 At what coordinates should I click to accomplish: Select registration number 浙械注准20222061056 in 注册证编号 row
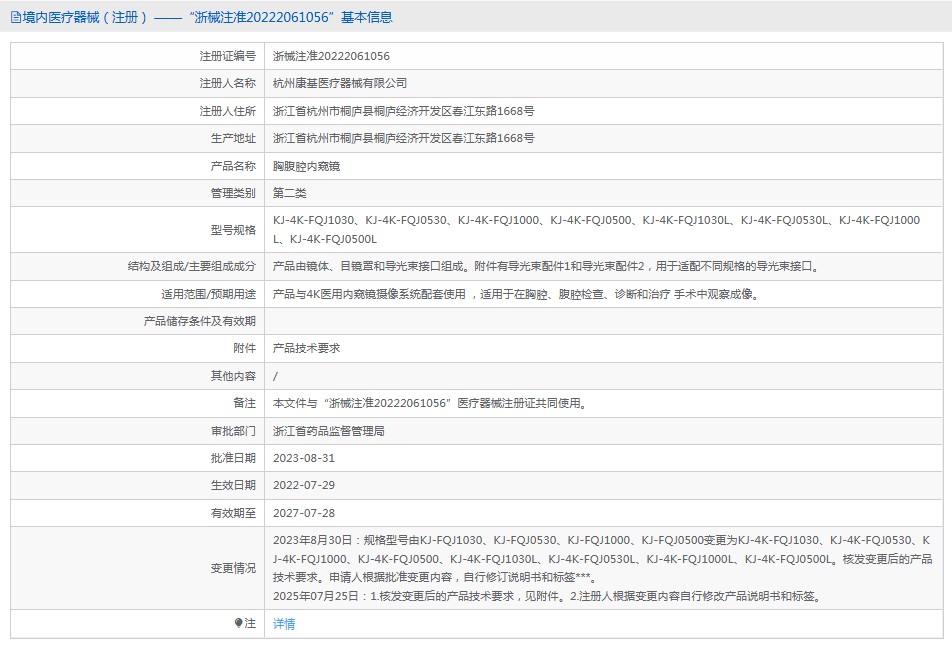(331, 56)
